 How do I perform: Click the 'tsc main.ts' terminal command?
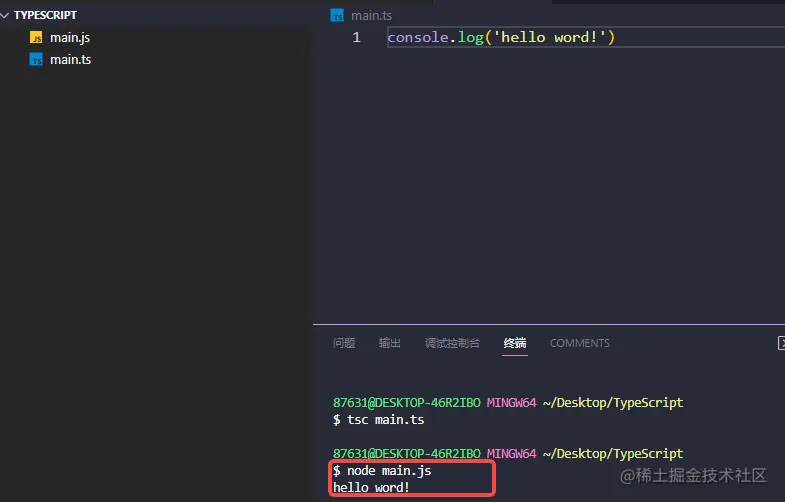(385, 419)
